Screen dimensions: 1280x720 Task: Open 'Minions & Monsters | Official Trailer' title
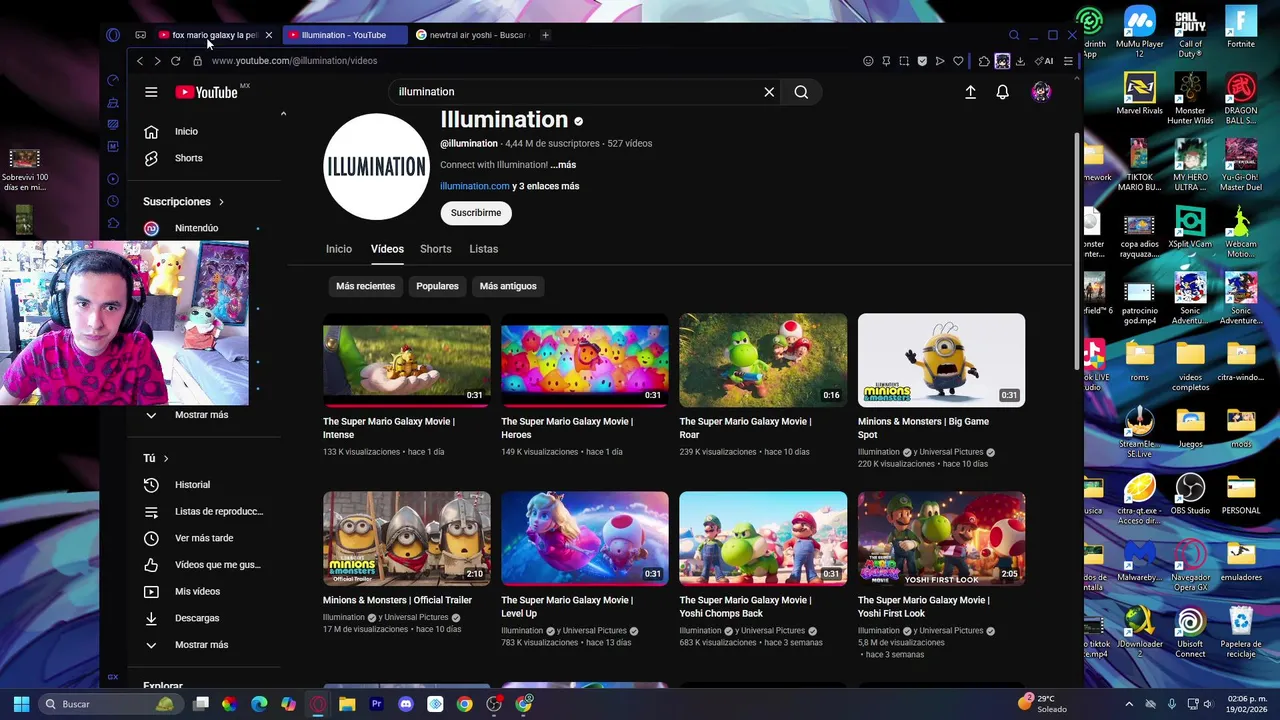pyautogui.click(x=397, y=600)
